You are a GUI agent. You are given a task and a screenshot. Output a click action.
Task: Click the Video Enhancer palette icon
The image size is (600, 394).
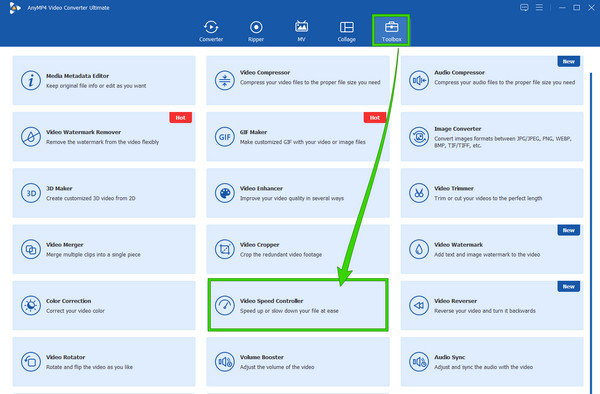pyautogui.click(x=225, y=193)
